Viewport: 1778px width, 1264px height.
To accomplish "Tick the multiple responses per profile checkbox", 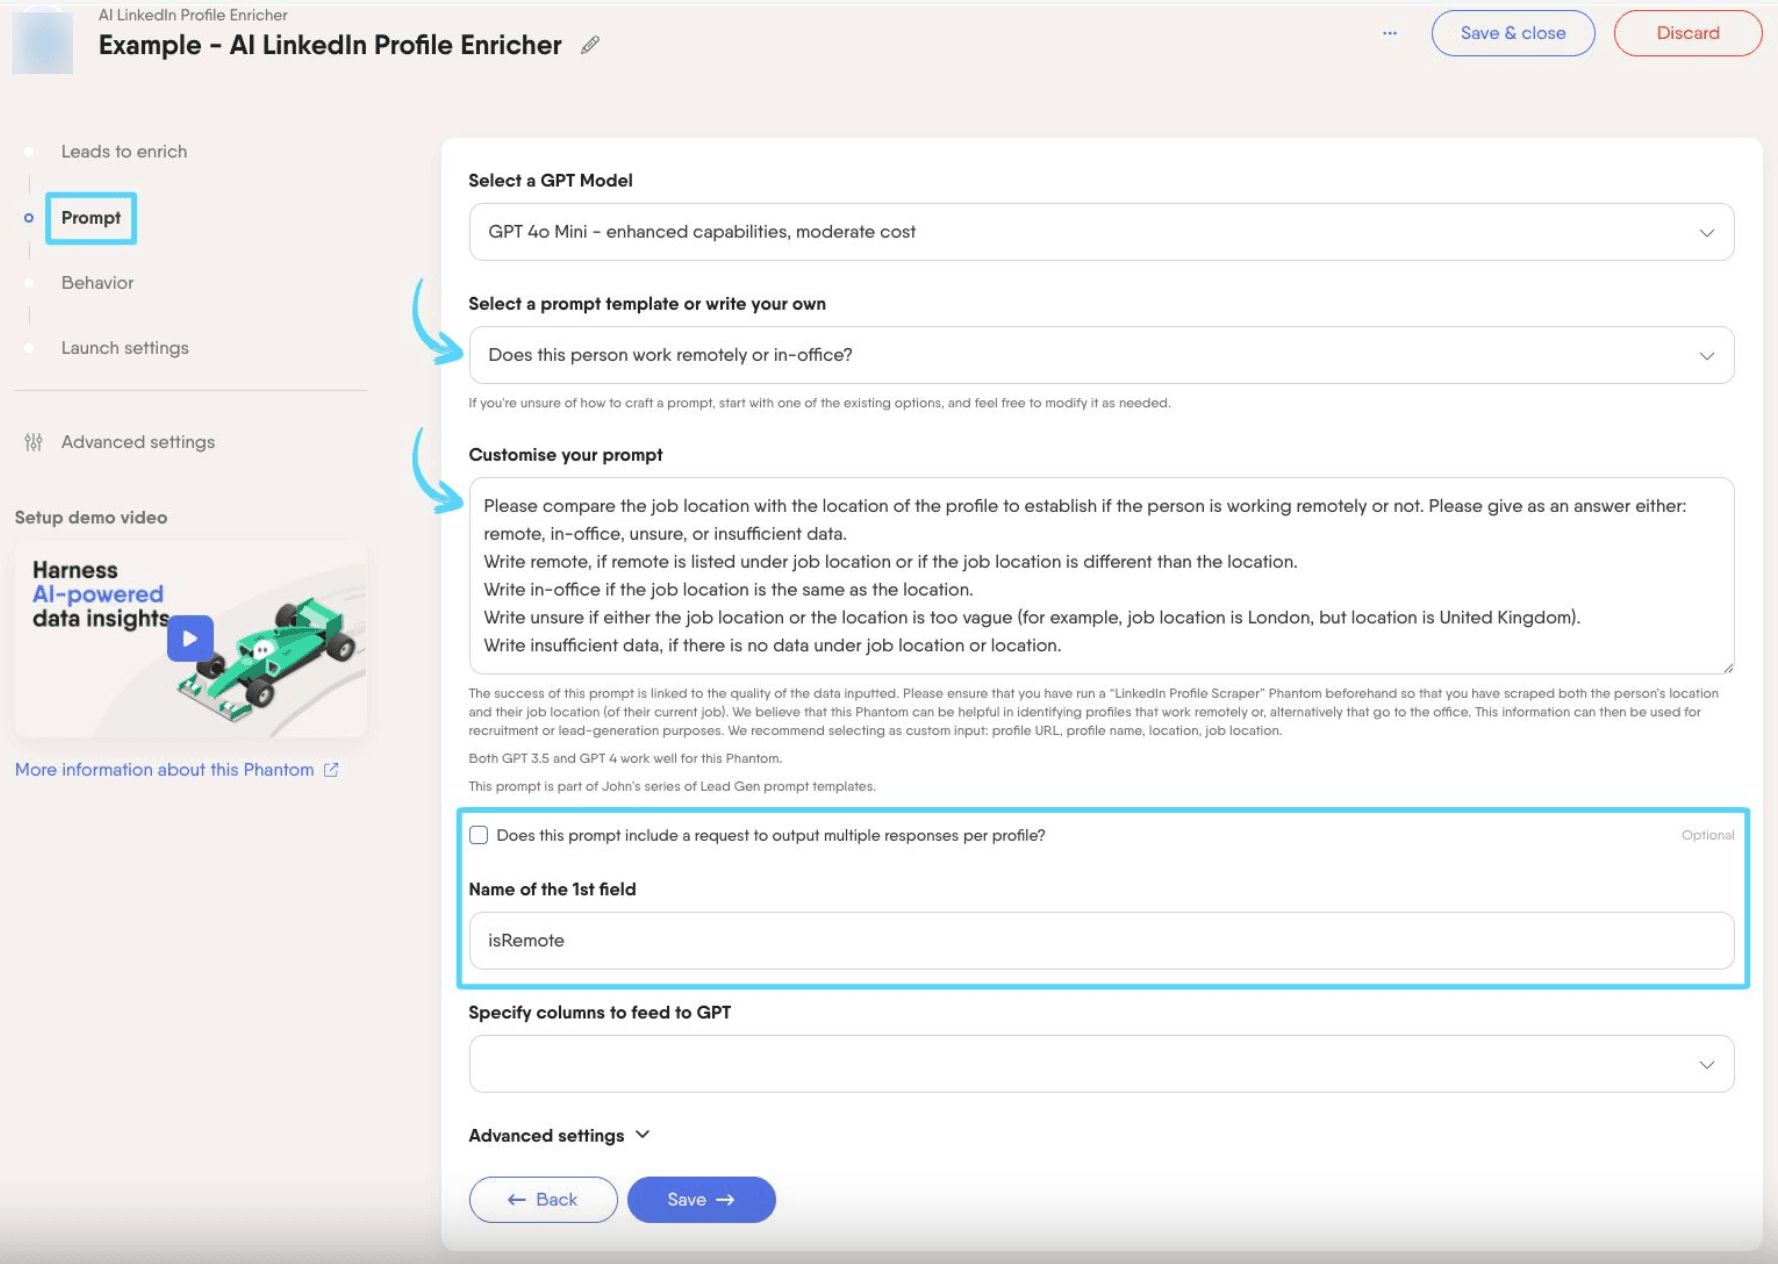I will pyautogui.click(x=479, y=835).
